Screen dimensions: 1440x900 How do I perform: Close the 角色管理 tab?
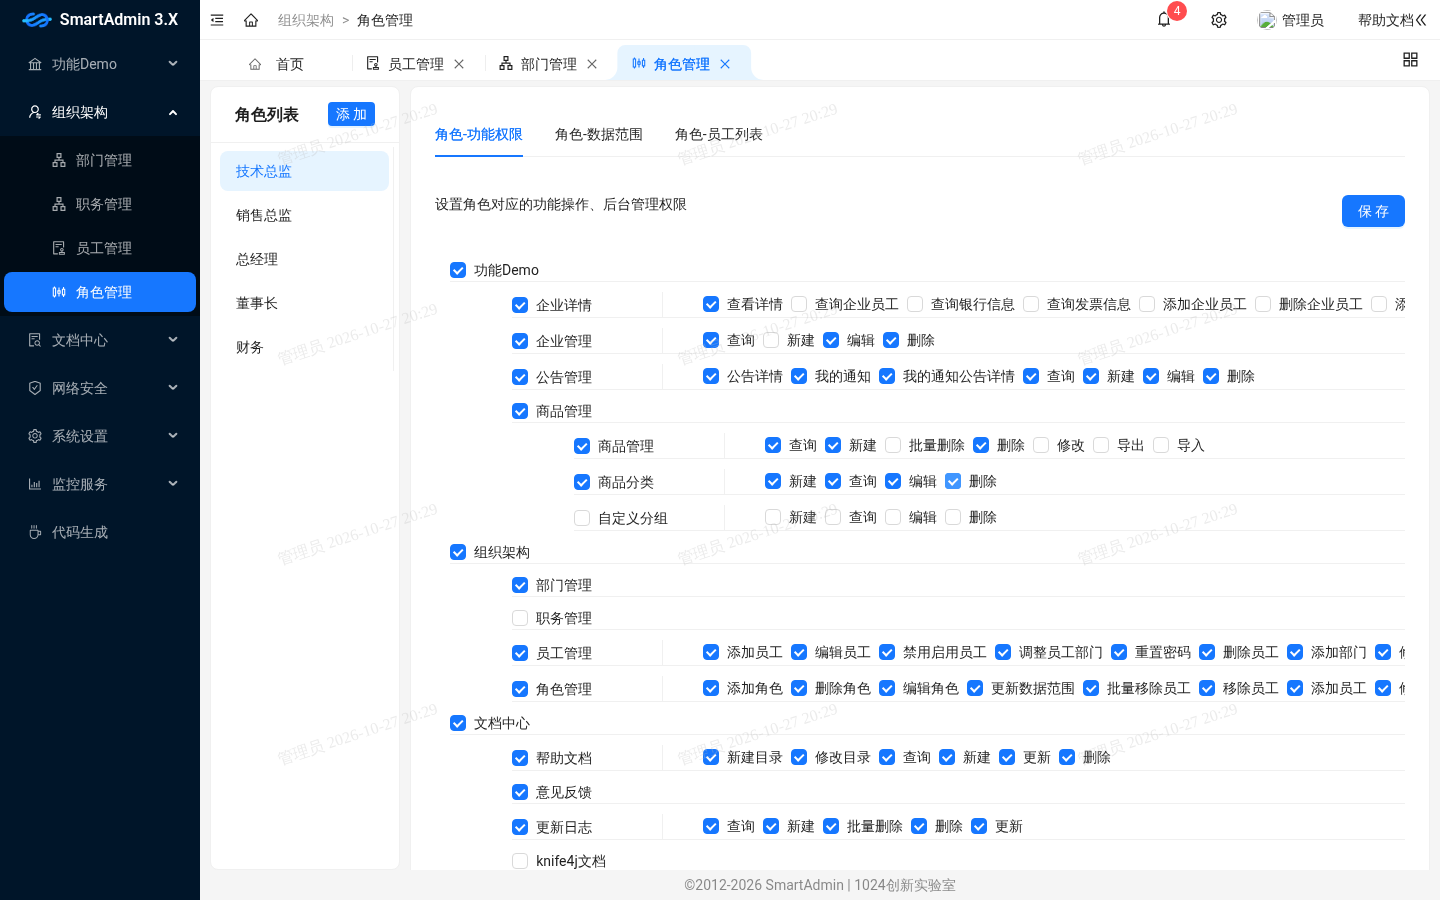(725, 64)
